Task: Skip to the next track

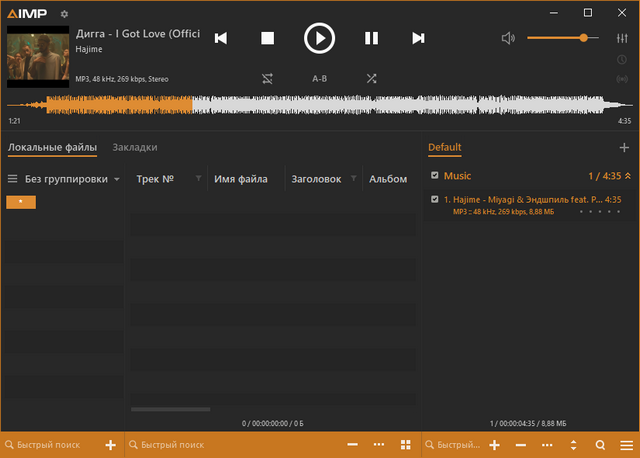Action: coord(418,38)
